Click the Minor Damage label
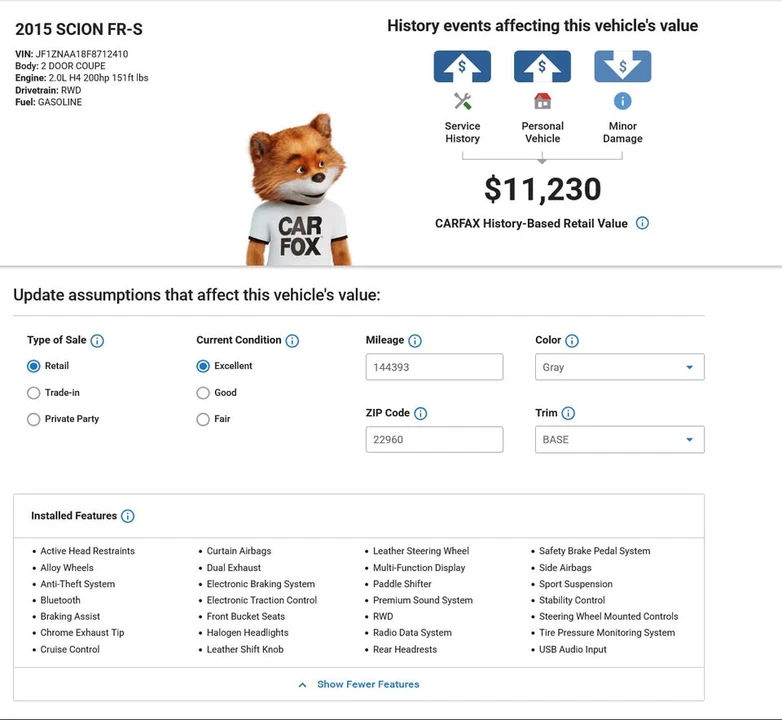This screenshot has width=782, height=720. 622,132
